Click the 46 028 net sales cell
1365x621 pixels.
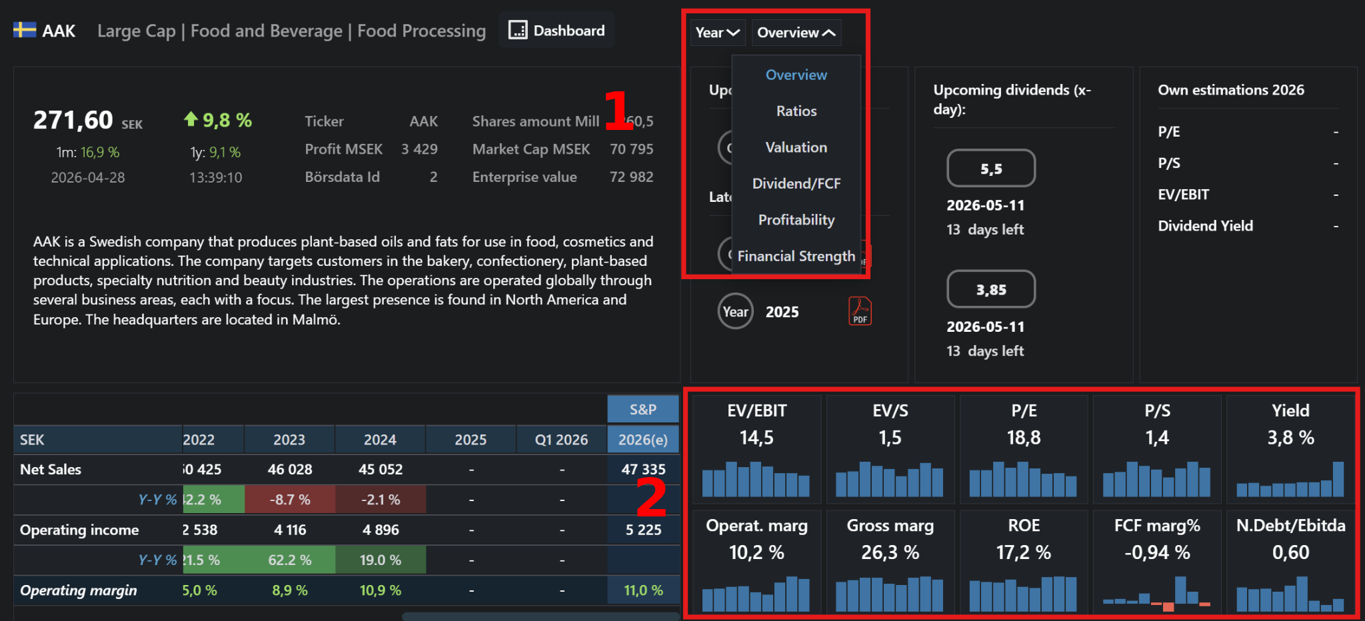[289, 469]
